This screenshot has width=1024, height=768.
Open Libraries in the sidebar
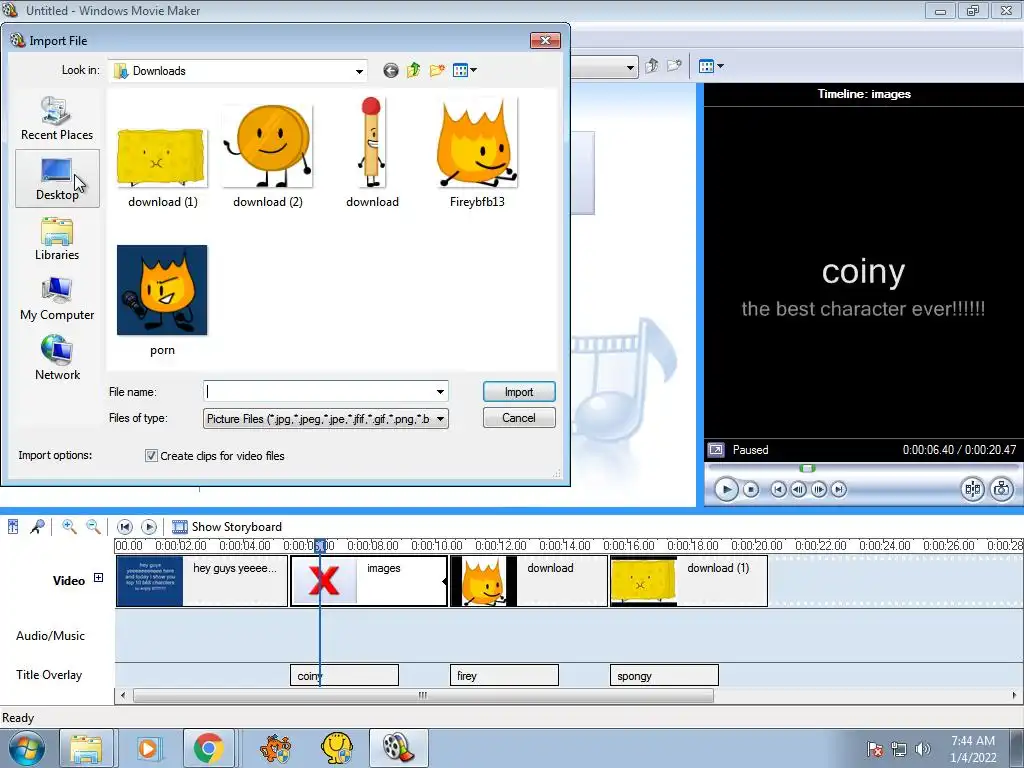click(57, 239)
